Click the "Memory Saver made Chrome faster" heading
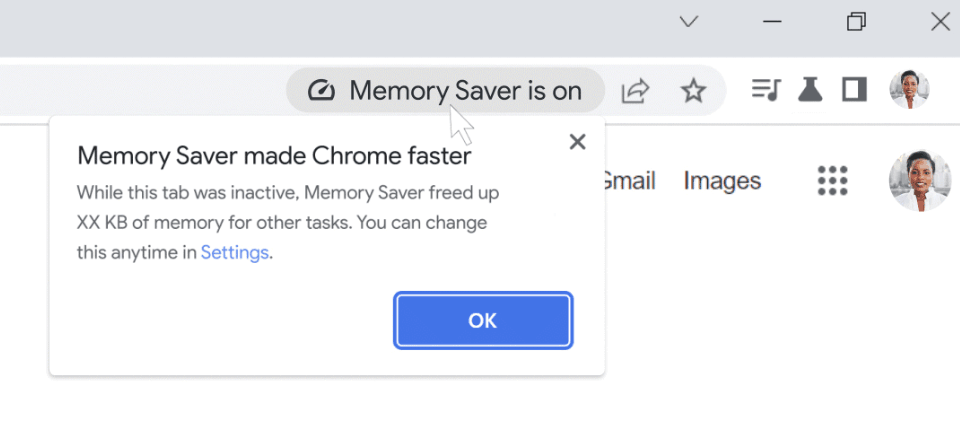The width and height of the screenshot is (960, 434). point(274,156)
